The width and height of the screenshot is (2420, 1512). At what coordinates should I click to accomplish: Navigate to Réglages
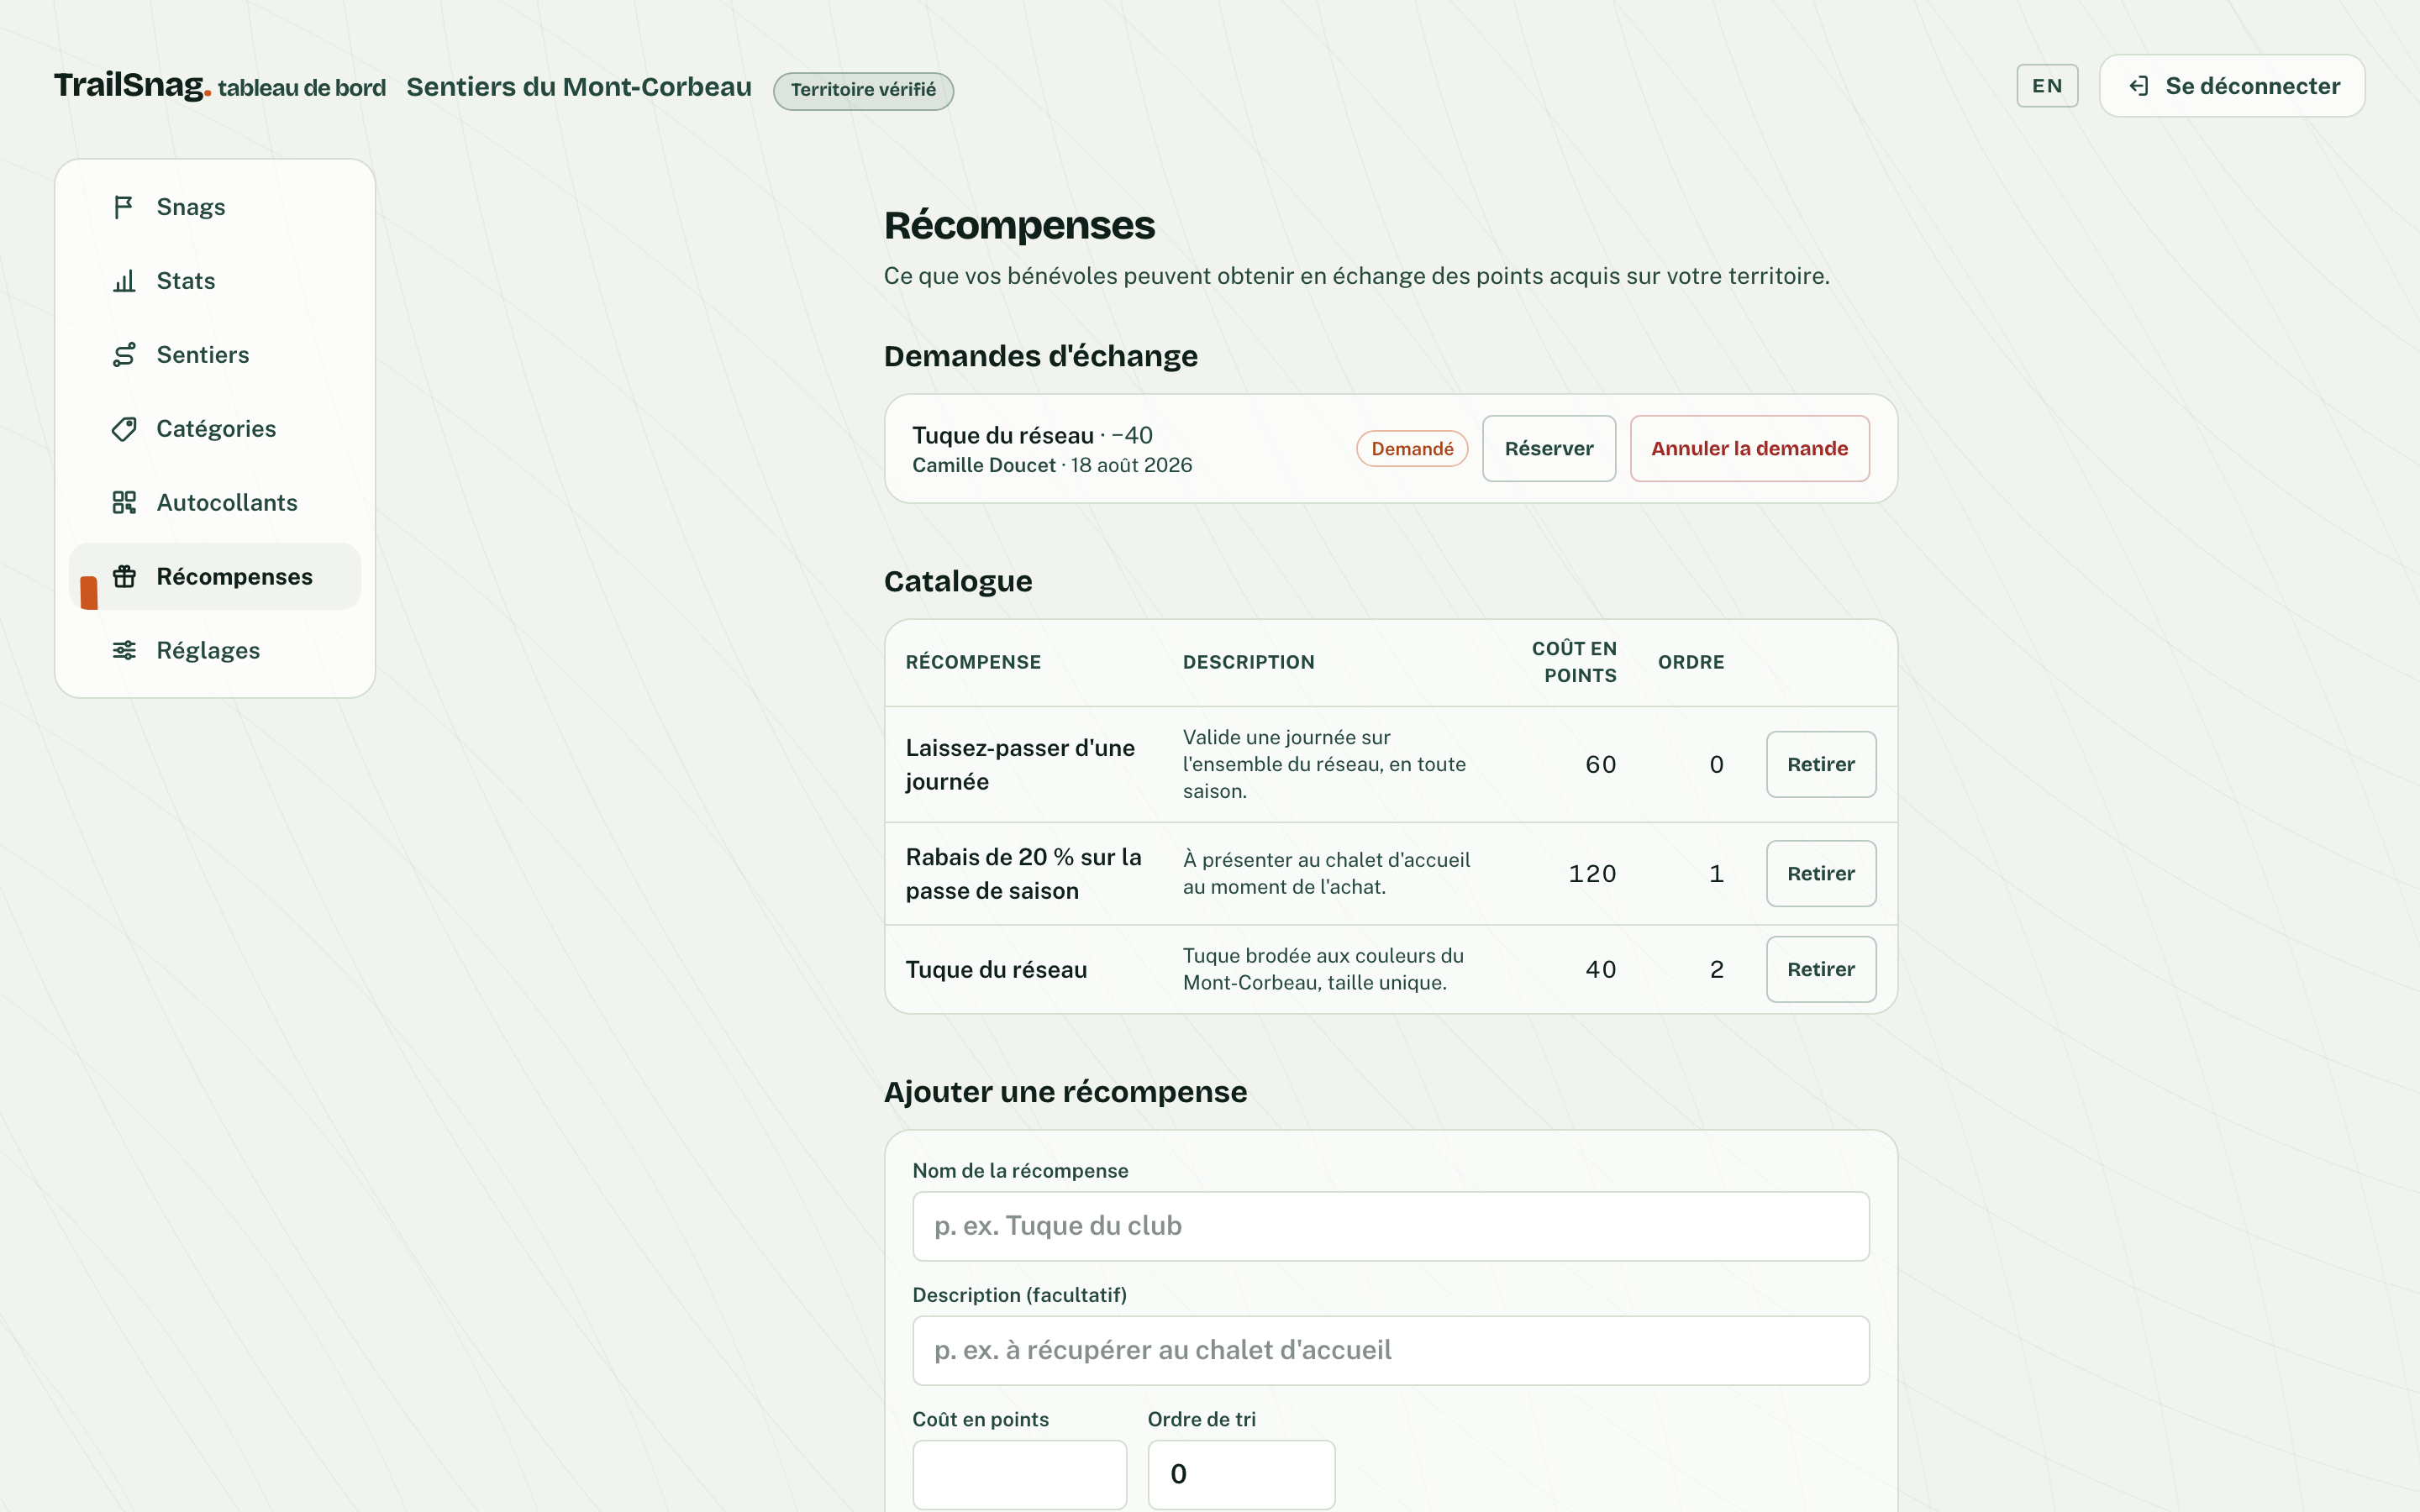click(215, 650)
